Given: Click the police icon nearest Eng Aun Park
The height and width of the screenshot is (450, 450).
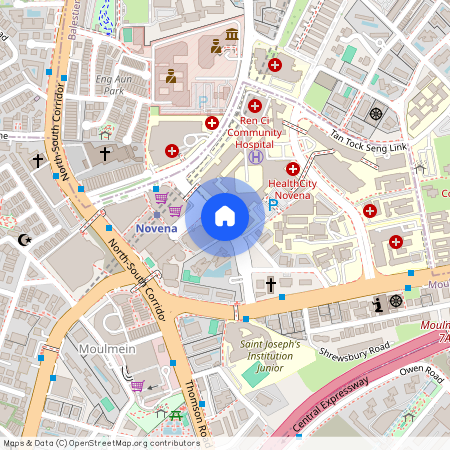Looking at the screenshot, I should (171, 76).
